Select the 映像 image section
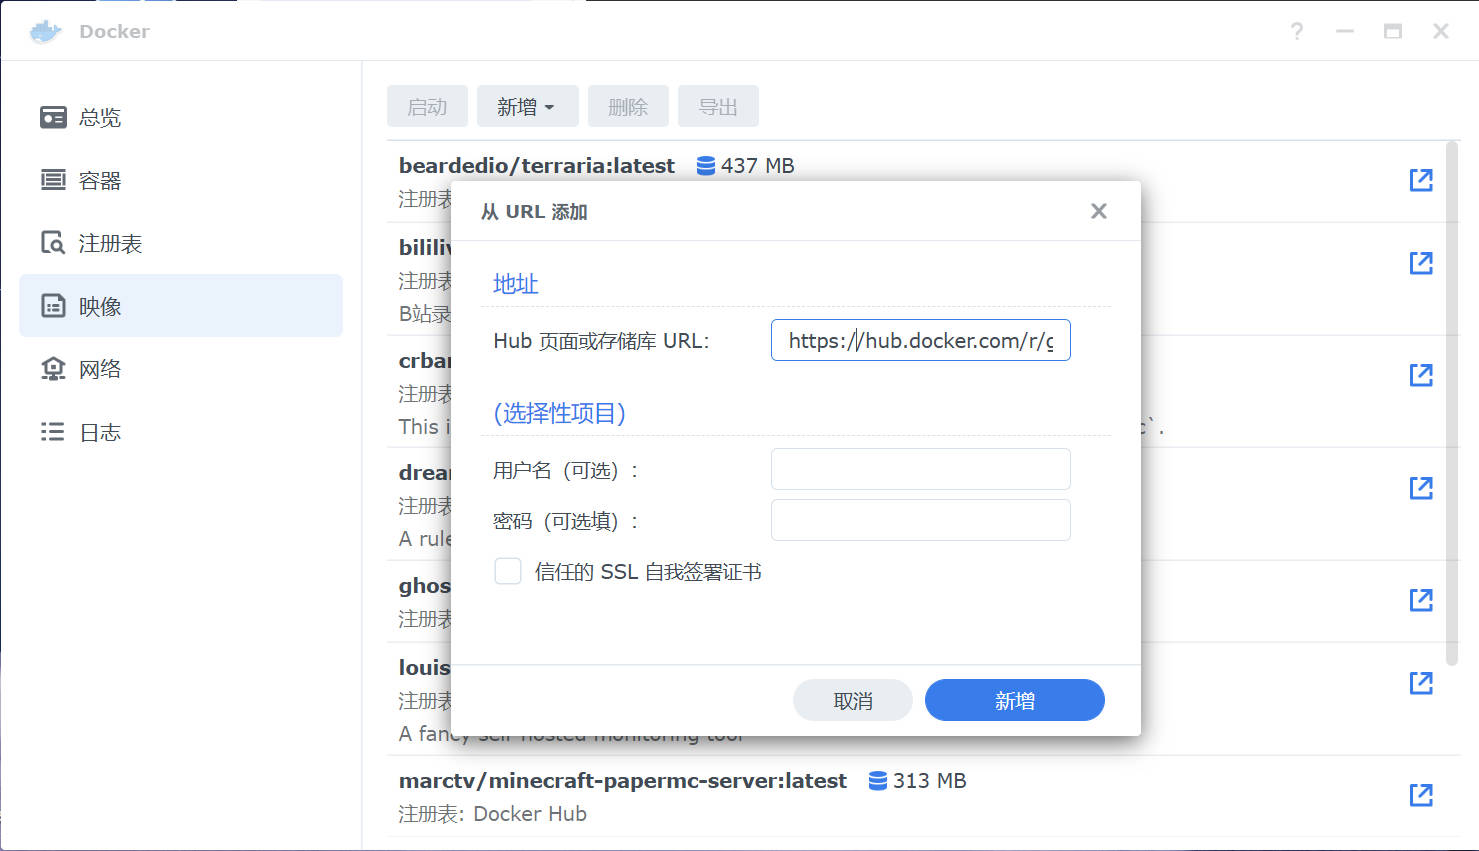The height and width of the screenshot is (851, 1479). click(x=181, y=306)
